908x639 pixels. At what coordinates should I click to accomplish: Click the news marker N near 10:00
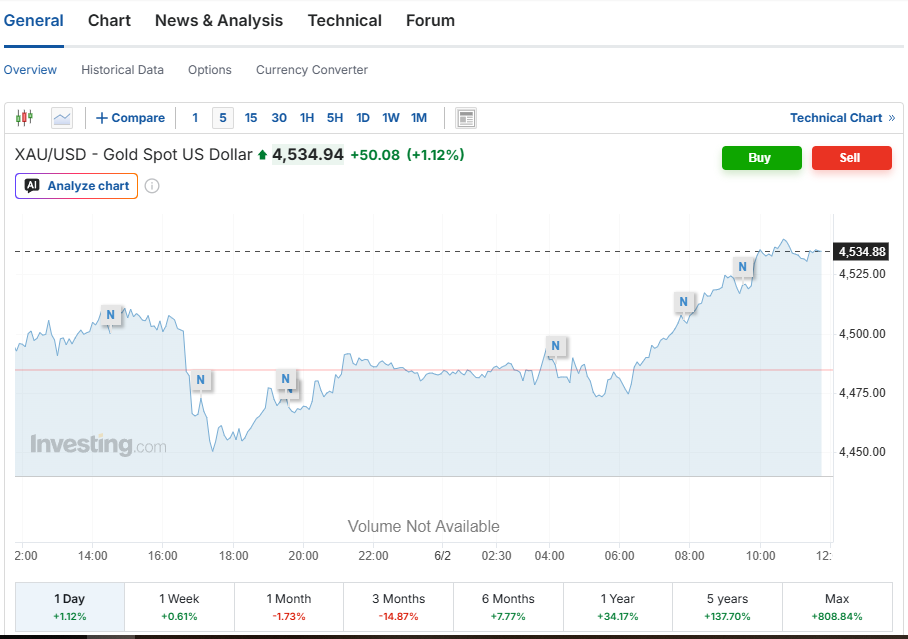742,267
